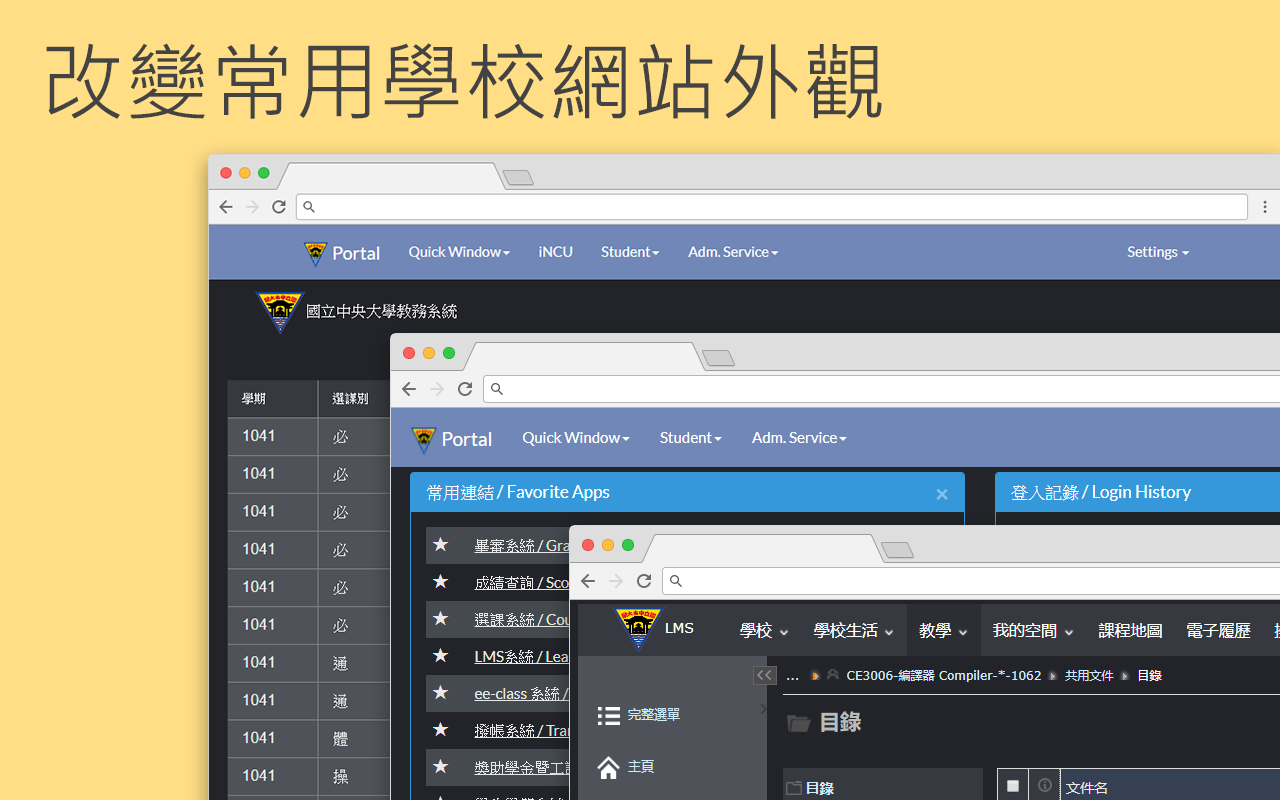Go back in the rear Portal browser window

(226, 207)
